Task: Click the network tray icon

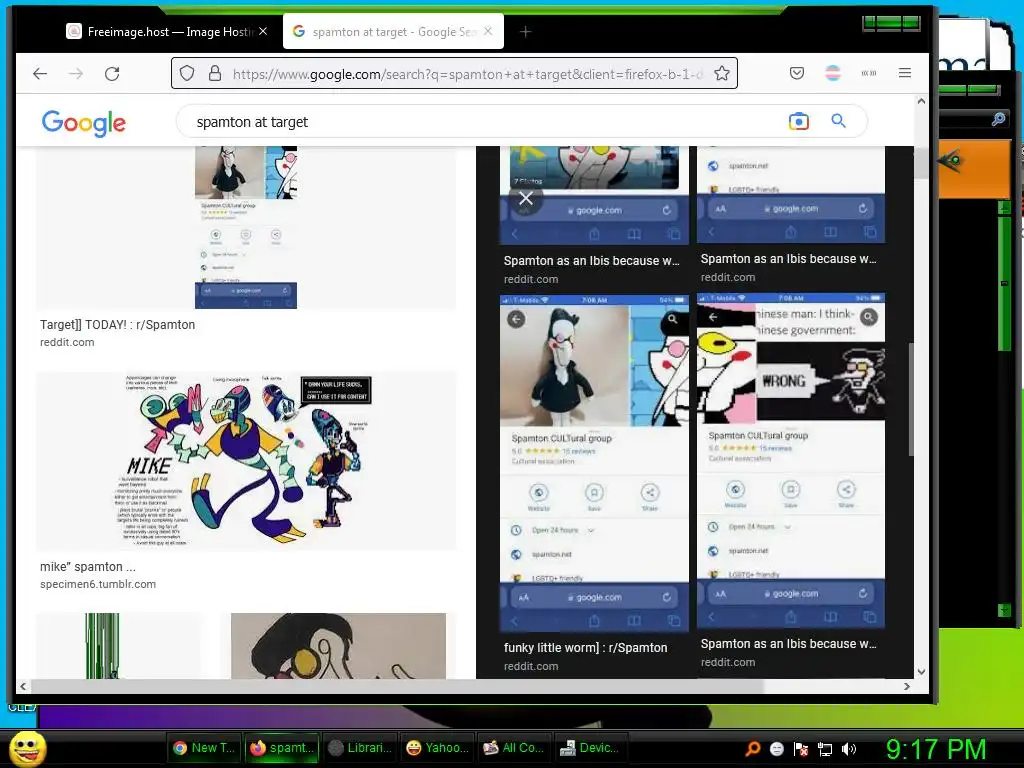Action: click(x=825, y=749)
